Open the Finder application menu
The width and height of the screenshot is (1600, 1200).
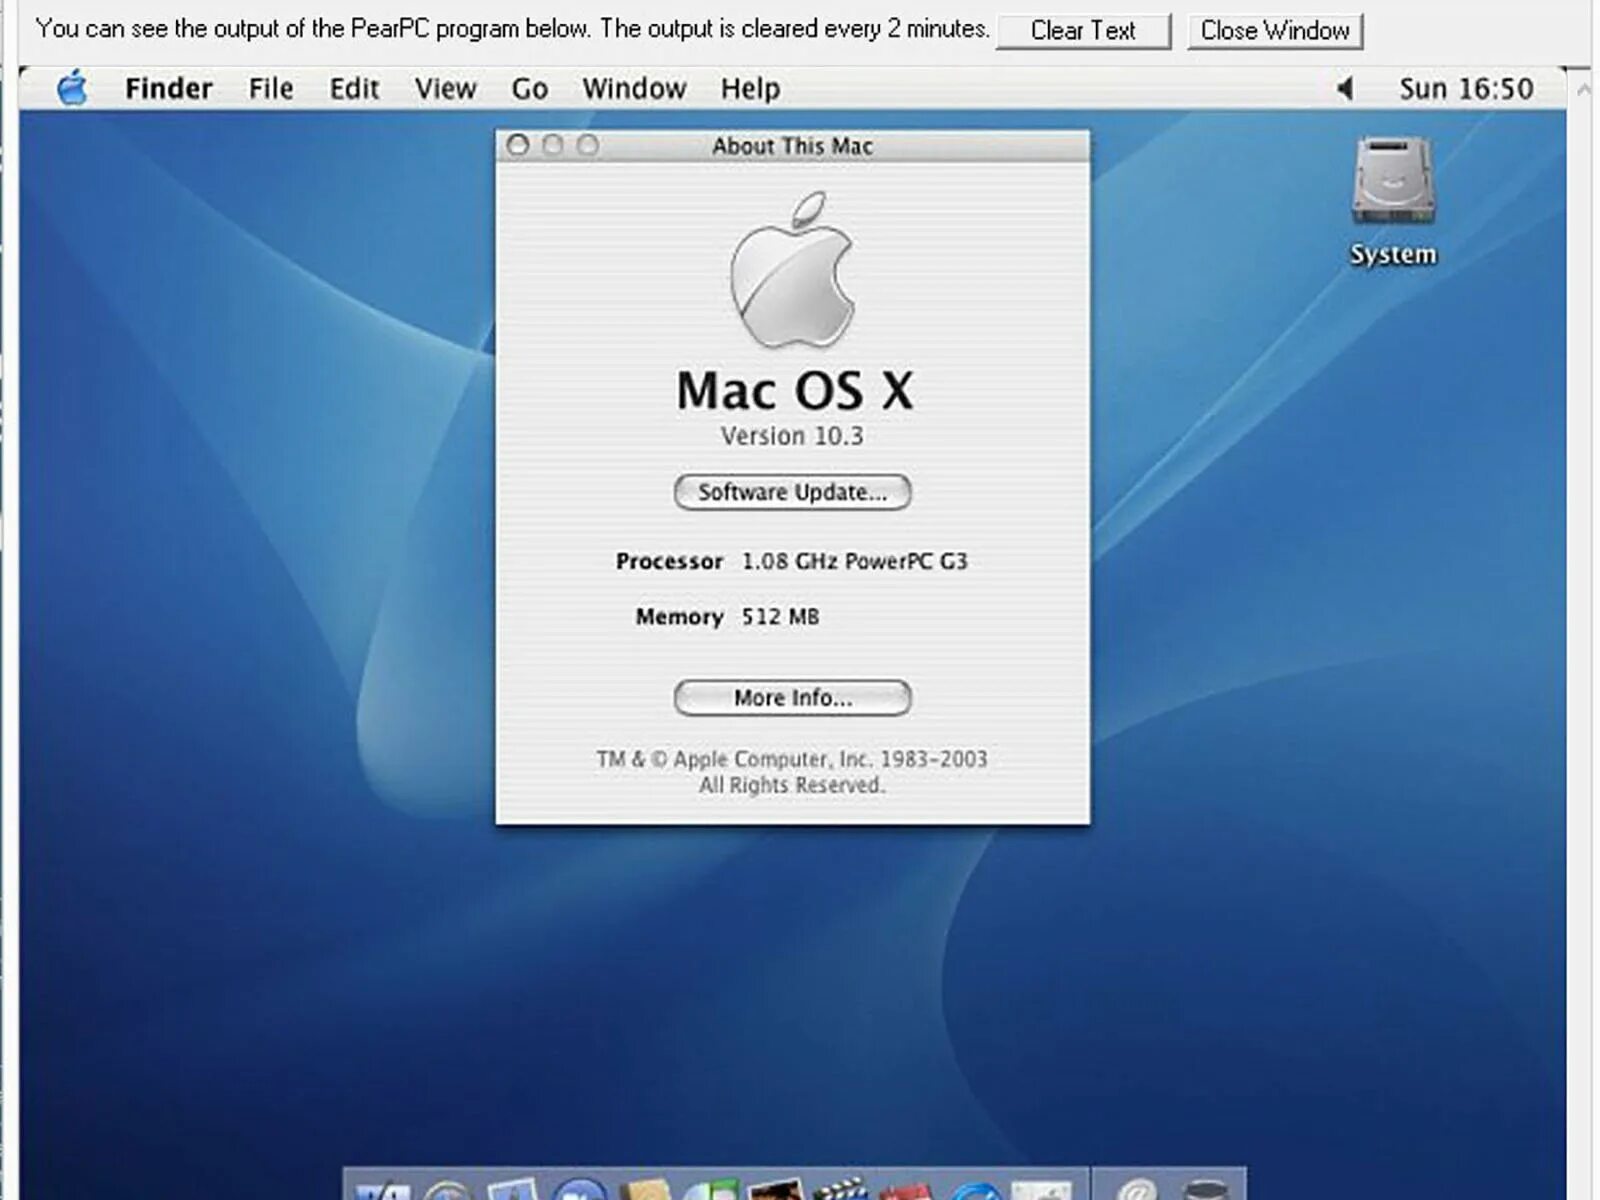coord(168,88)
